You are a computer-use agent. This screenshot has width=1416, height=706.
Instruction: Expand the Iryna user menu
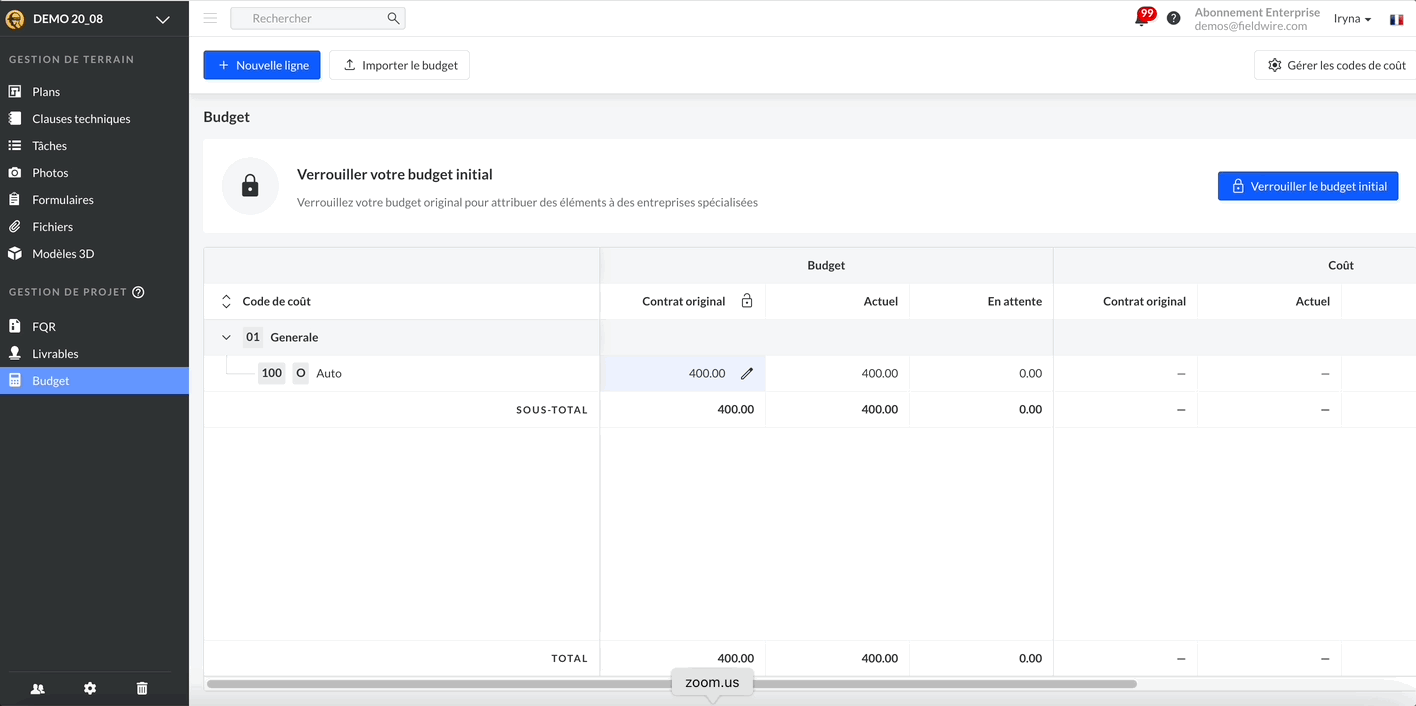pos(1352,19)
